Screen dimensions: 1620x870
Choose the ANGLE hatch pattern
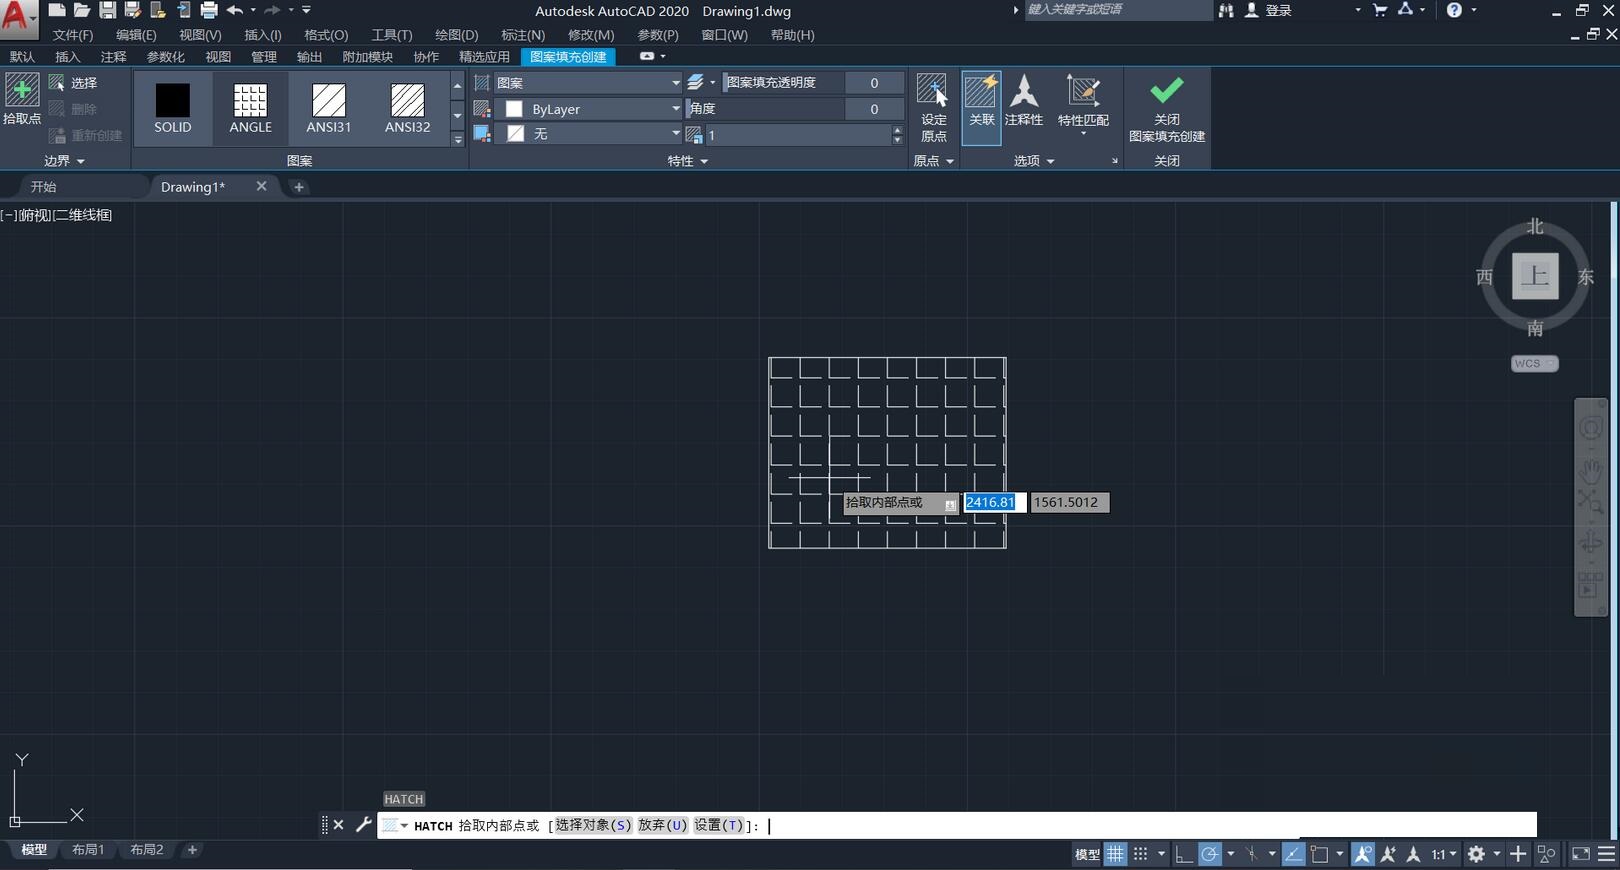click(250, 108)
